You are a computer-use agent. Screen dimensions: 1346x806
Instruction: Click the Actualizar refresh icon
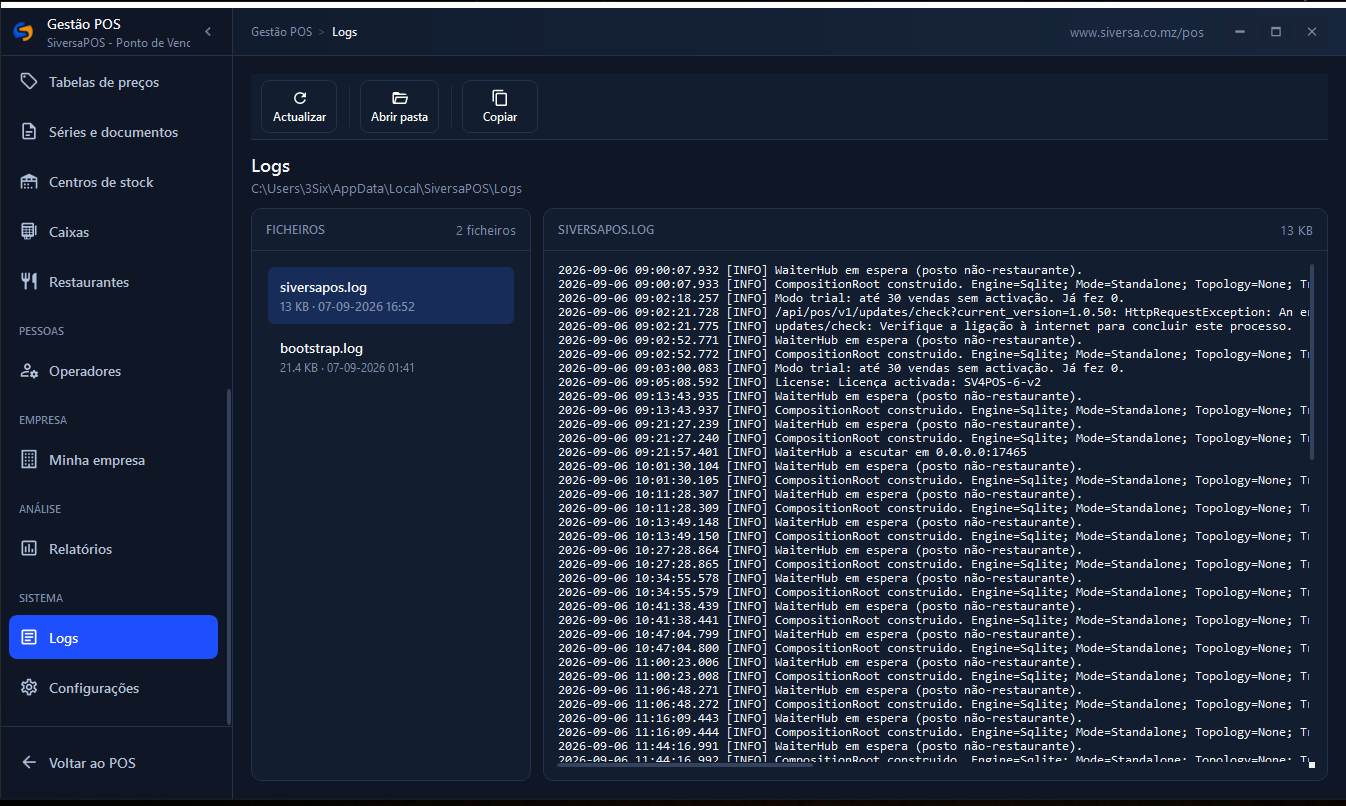point(299,98)
